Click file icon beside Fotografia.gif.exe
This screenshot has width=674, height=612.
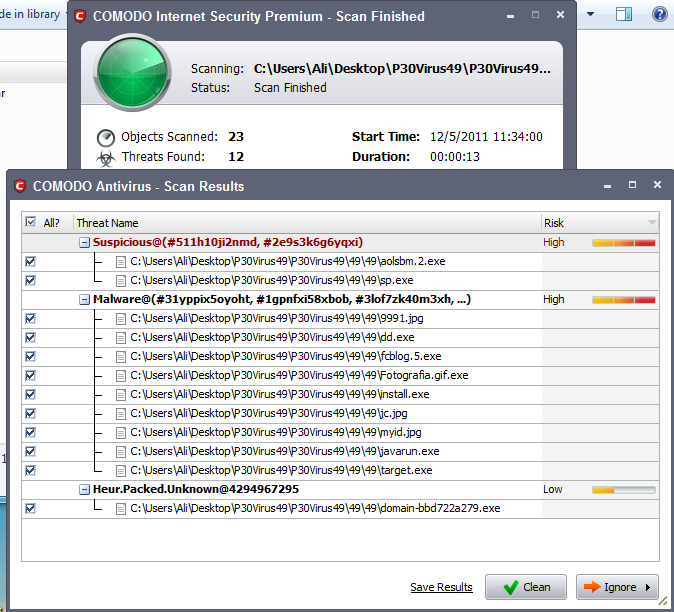pos(121,376)
